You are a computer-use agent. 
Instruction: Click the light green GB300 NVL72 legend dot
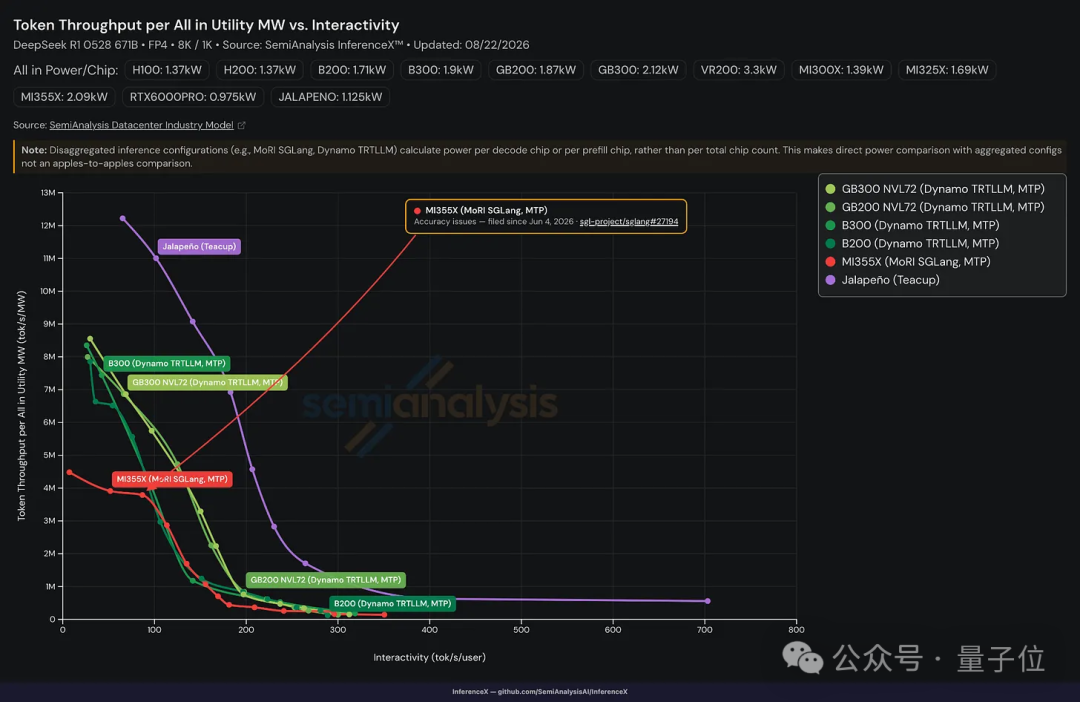[831, 189]
